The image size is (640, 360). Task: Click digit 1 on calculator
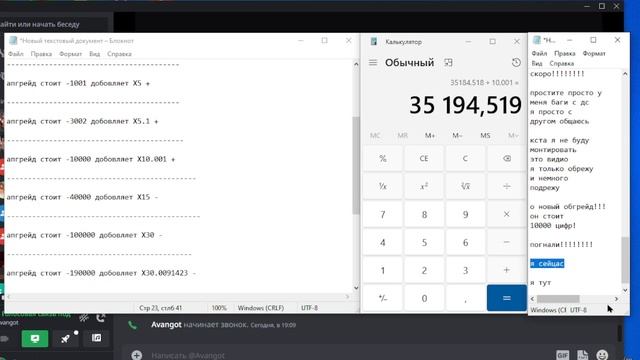tap(383, 270)
